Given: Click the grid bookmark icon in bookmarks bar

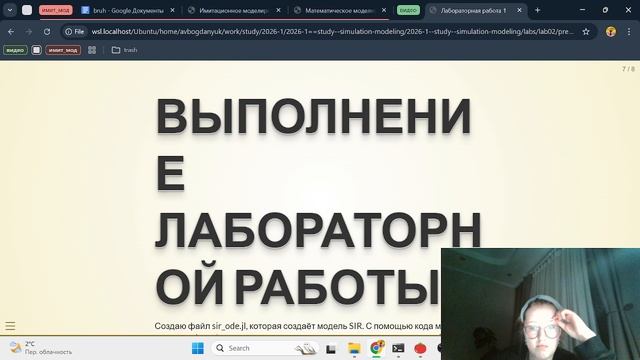Looking at the screenshot, I should pyautogui.click(x=92, y=50).
